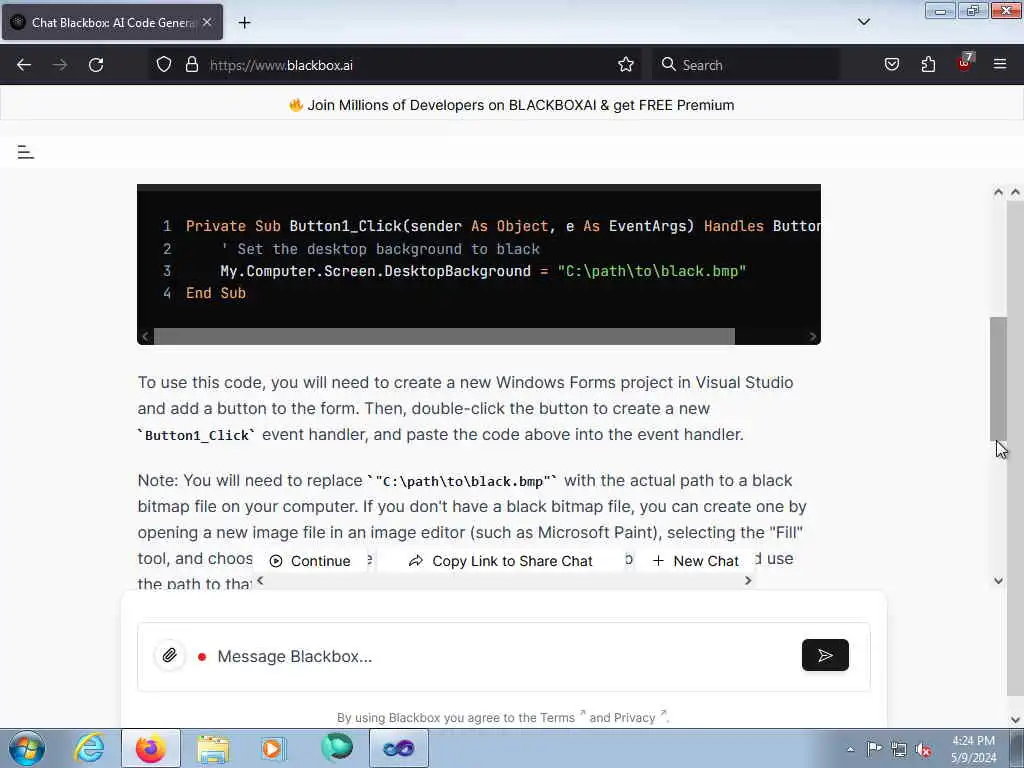Toggle the Blackbox sidebar menu icon
The image size is (1024, 768).
25,152
